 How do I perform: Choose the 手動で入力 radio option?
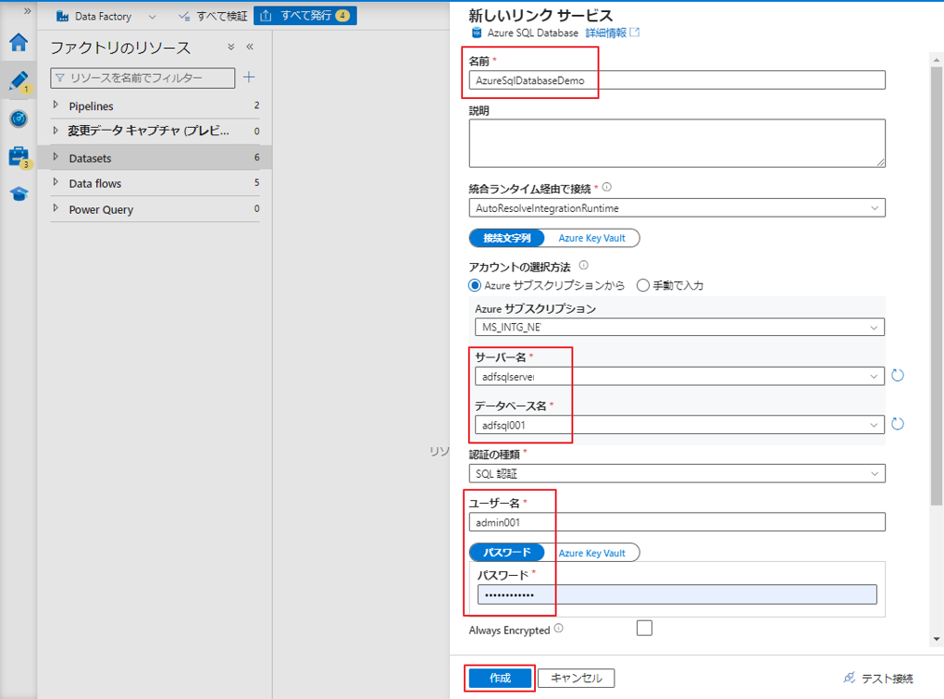click(643, 285)
